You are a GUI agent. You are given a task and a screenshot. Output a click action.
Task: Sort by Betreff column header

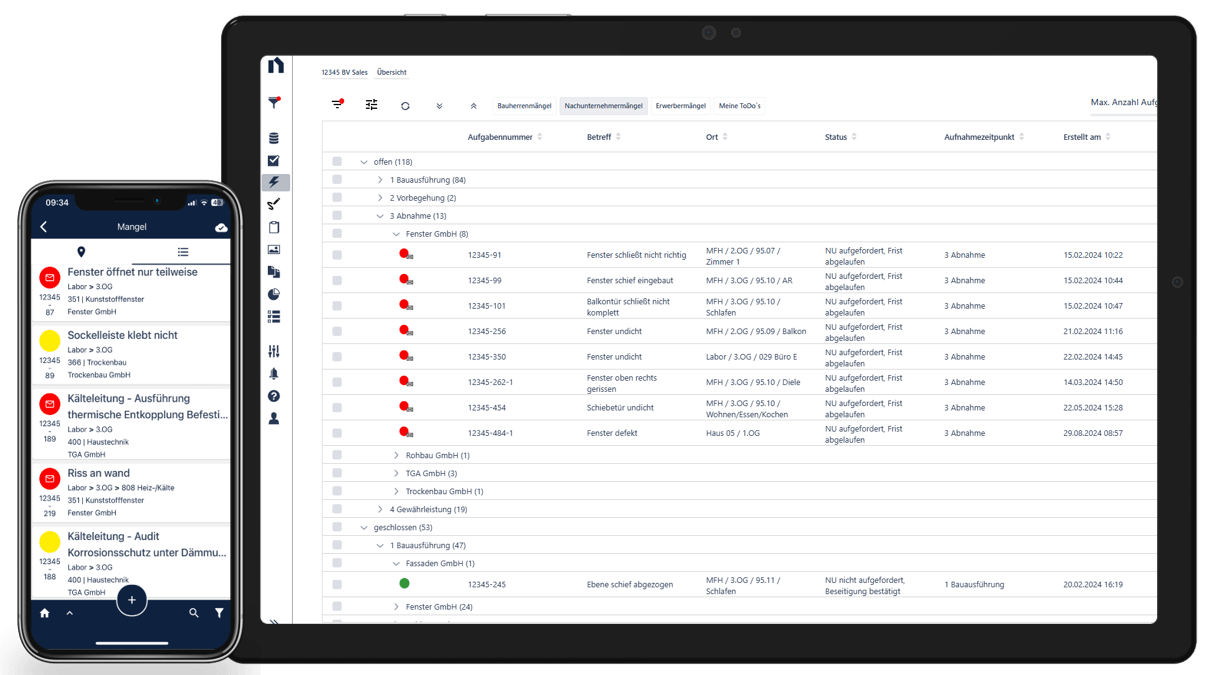coord(603,137)
